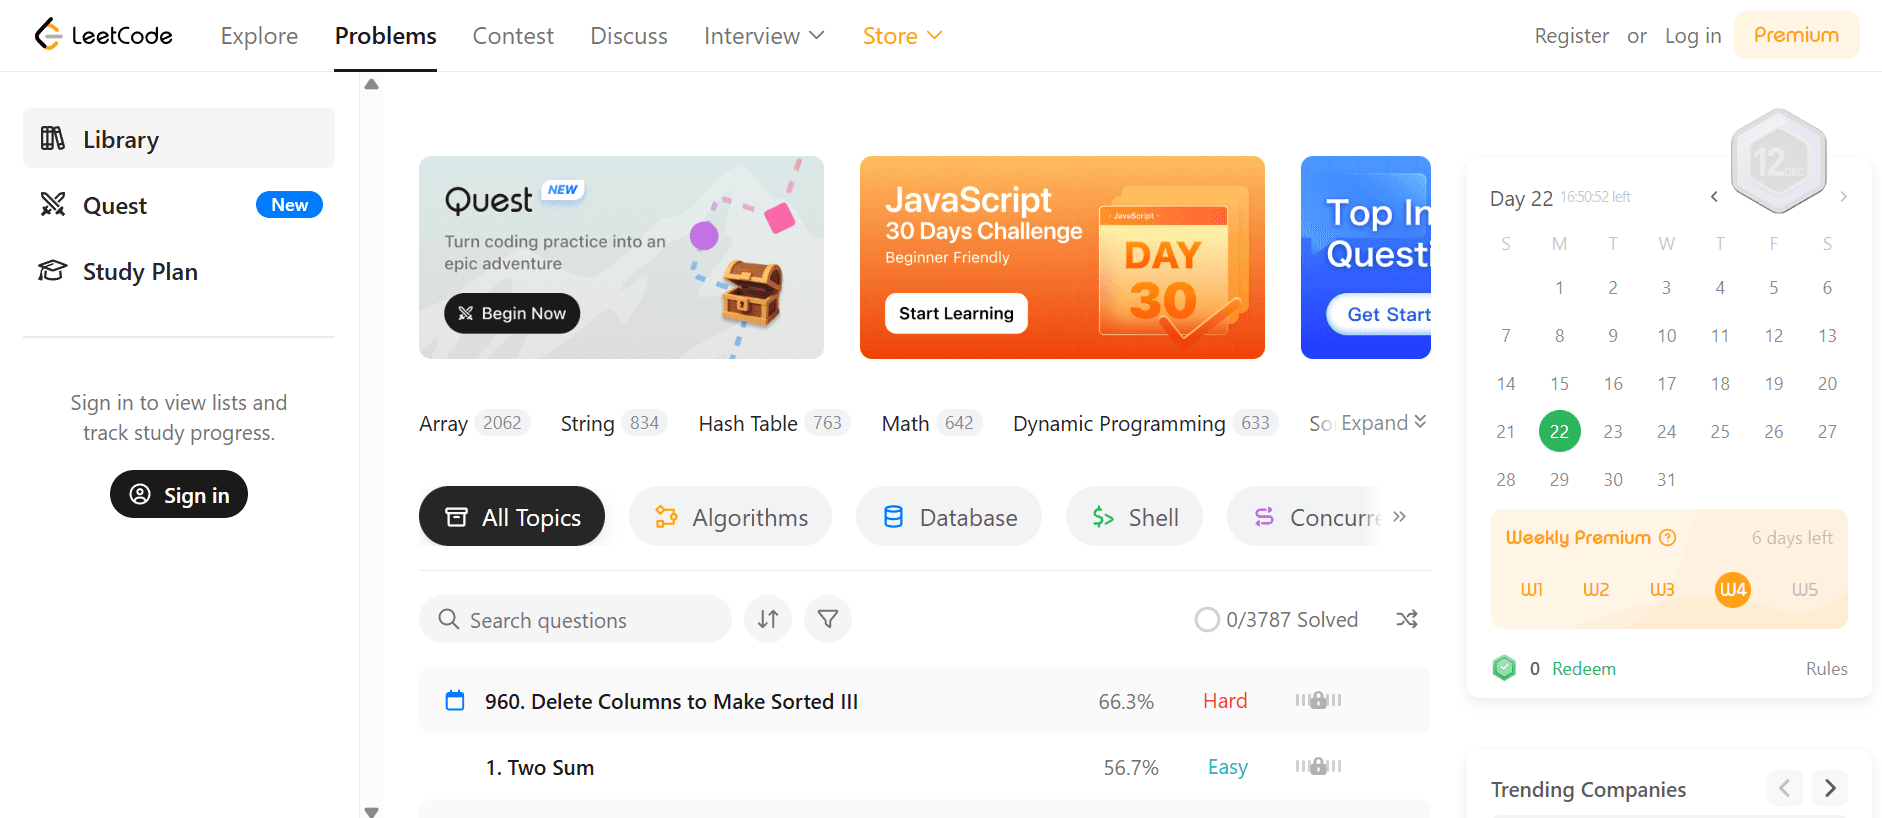Open the Rules link
The height and width of the screenshot is (818, 1882).
click(1827, 668)
